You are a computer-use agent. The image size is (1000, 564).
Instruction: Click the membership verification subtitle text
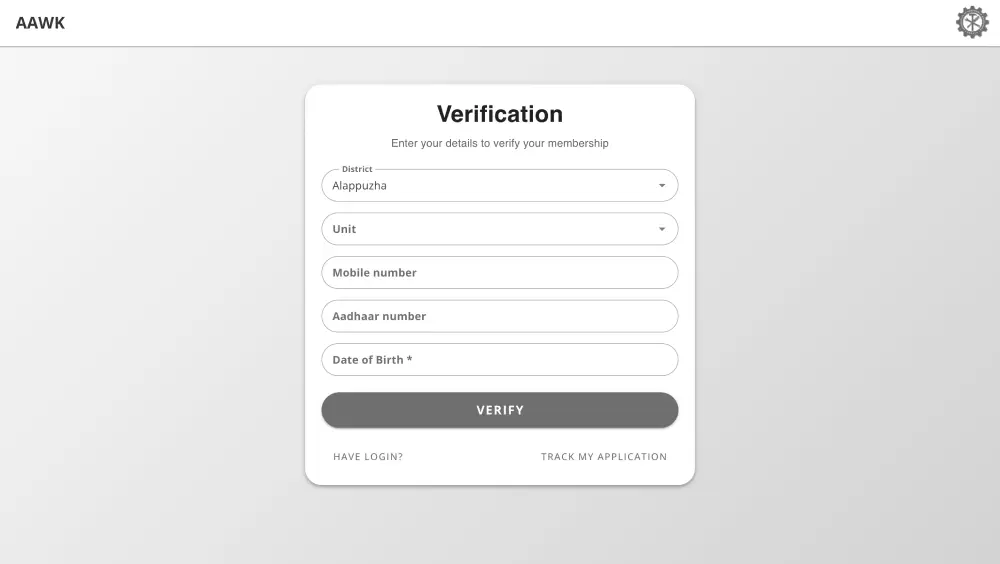500,143
